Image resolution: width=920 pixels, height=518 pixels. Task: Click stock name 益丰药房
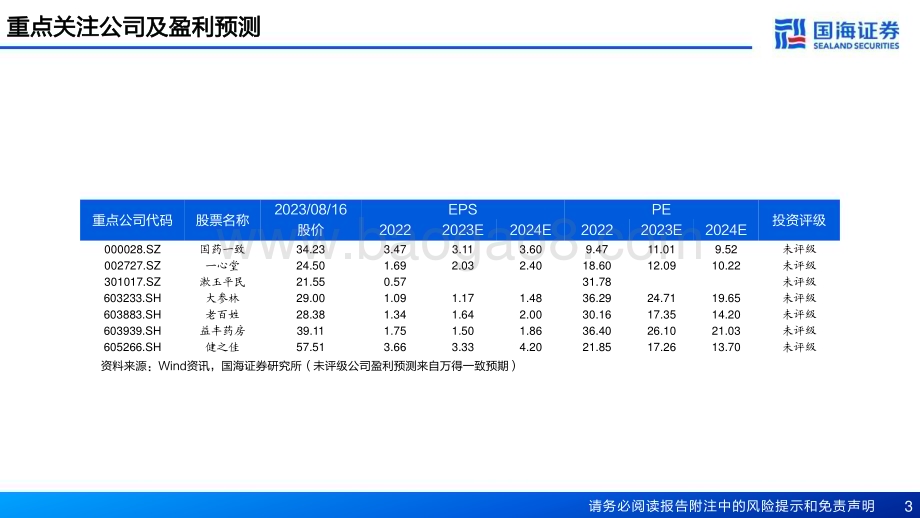pos(222,331)
